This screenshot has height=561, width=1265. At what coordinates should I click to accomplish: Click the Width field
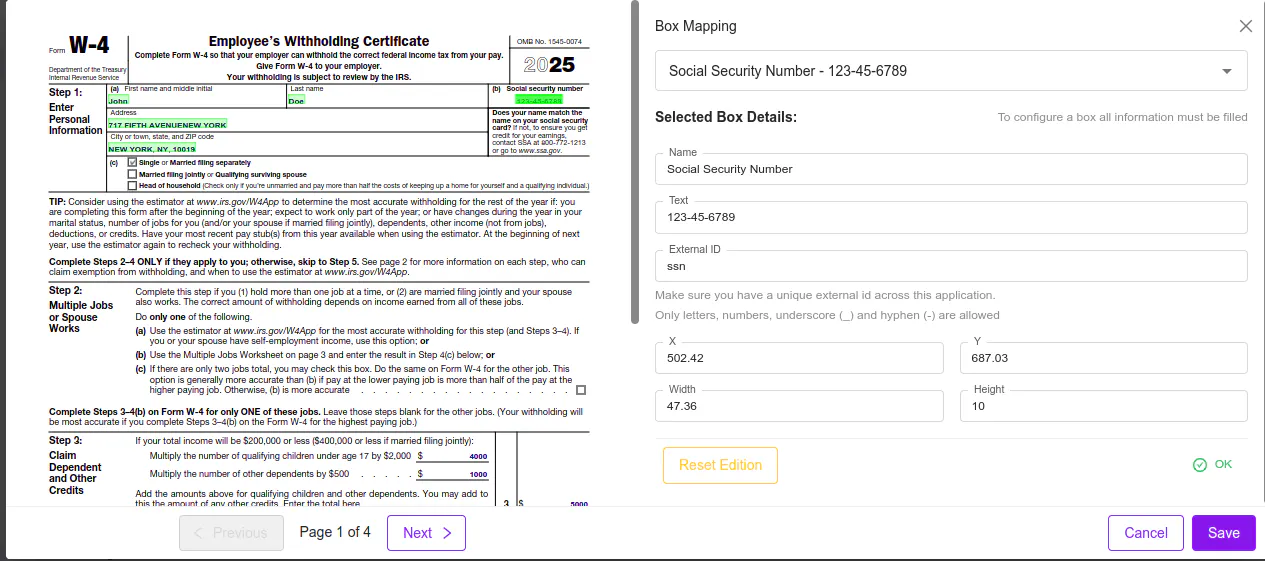(x=799, y=406)
